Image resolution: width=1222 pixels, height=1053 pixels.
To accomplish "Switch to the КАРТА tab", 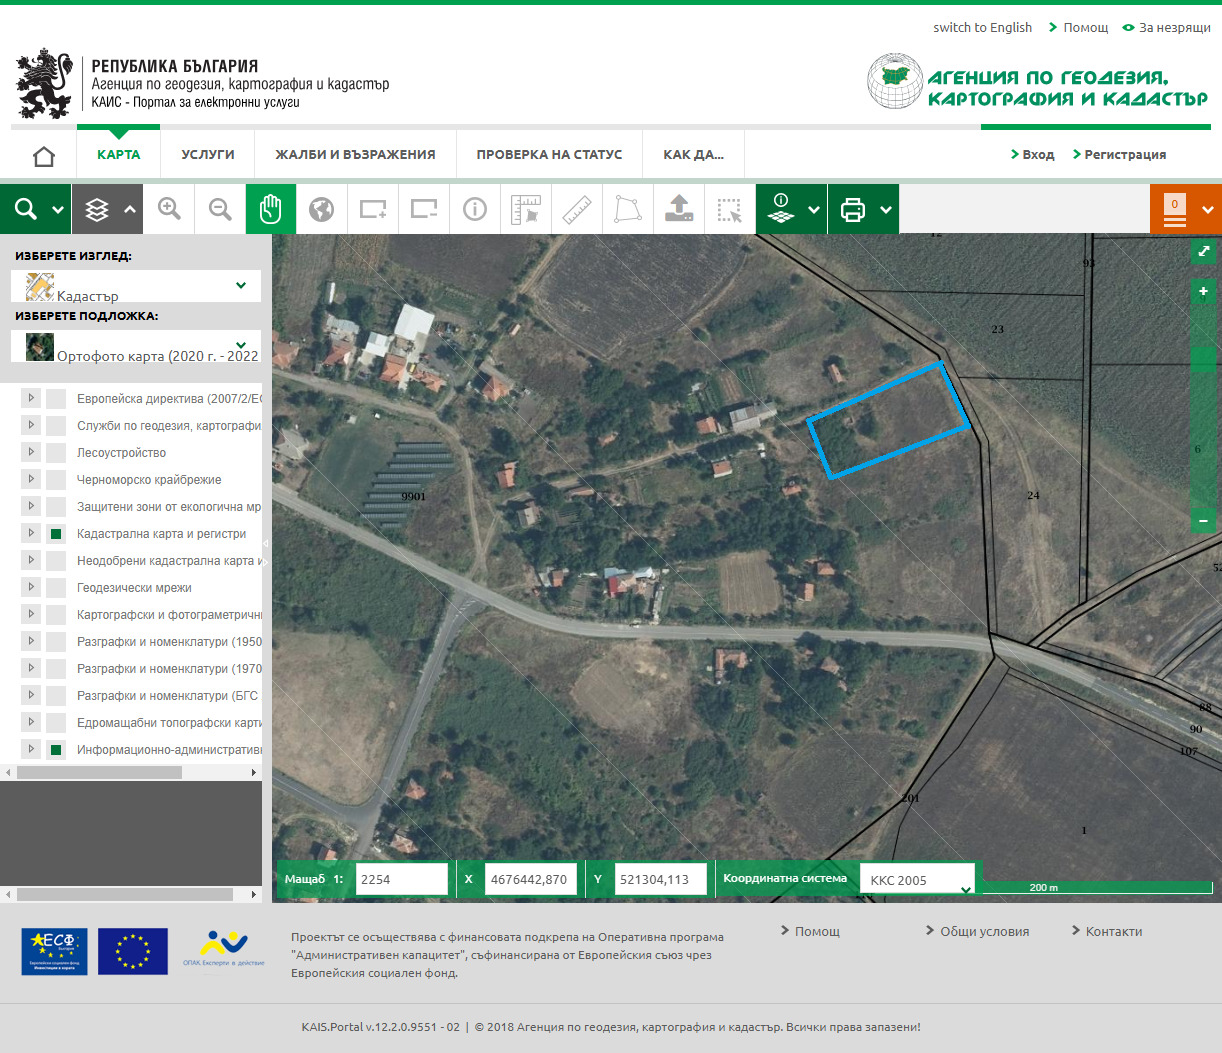I will (118, 155).
